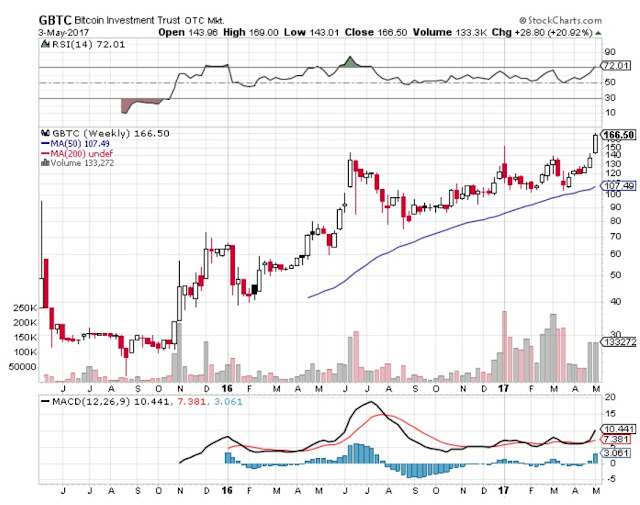Click the Chg +28.80 (+20.92%) value
The width and height of the screenshot is (640, 505).
coord(542,32)
